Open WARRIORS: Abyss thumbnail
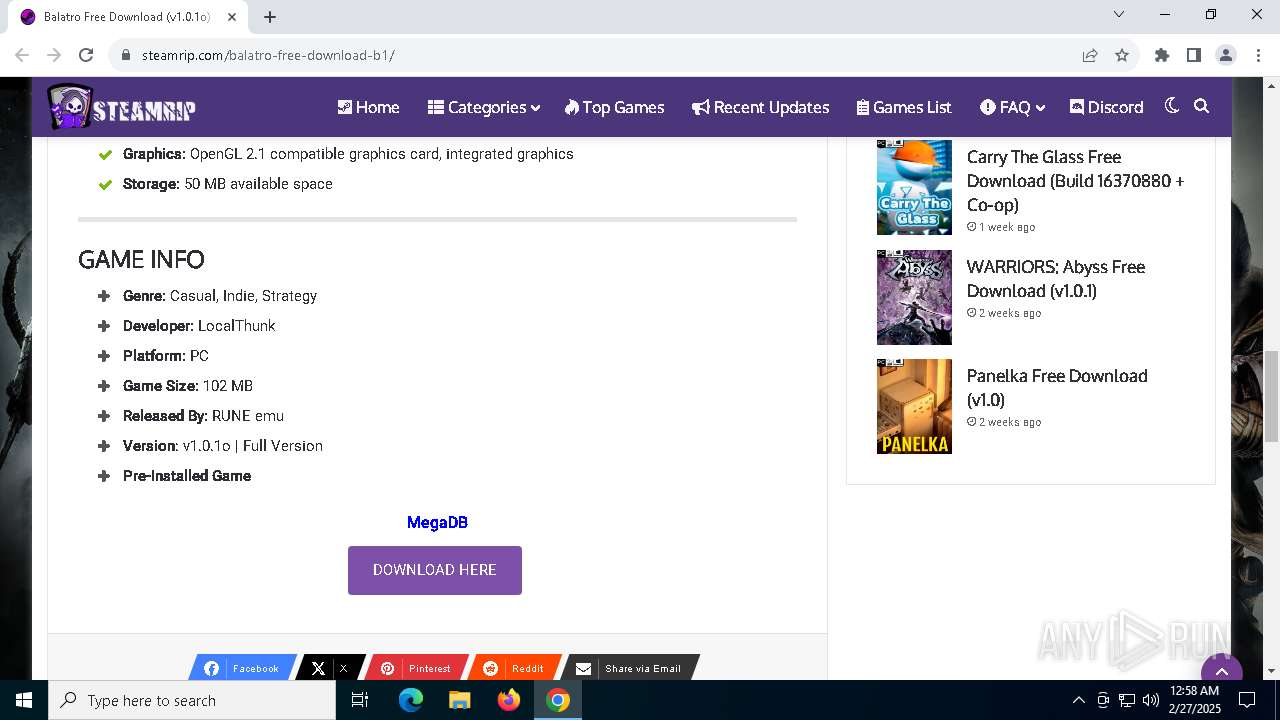The width and height of the screenshot is (1280, 720). pos(914,297)
